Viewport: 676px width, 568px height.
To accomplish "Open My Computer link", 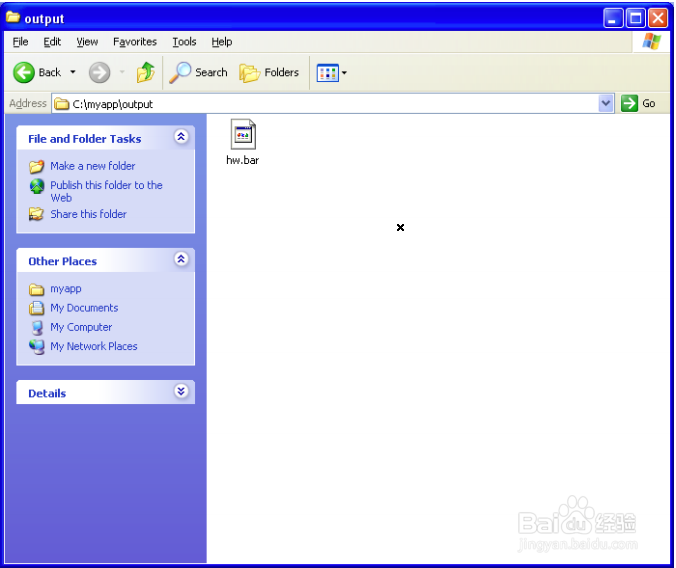I will pyautogui.click(x=81, y=327).
